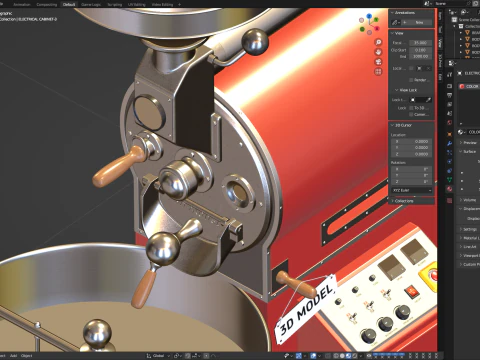This screenshot has width=480, height=360.
Task: Click the pan hand viewport navigation icon
Action: click(378, 52)
